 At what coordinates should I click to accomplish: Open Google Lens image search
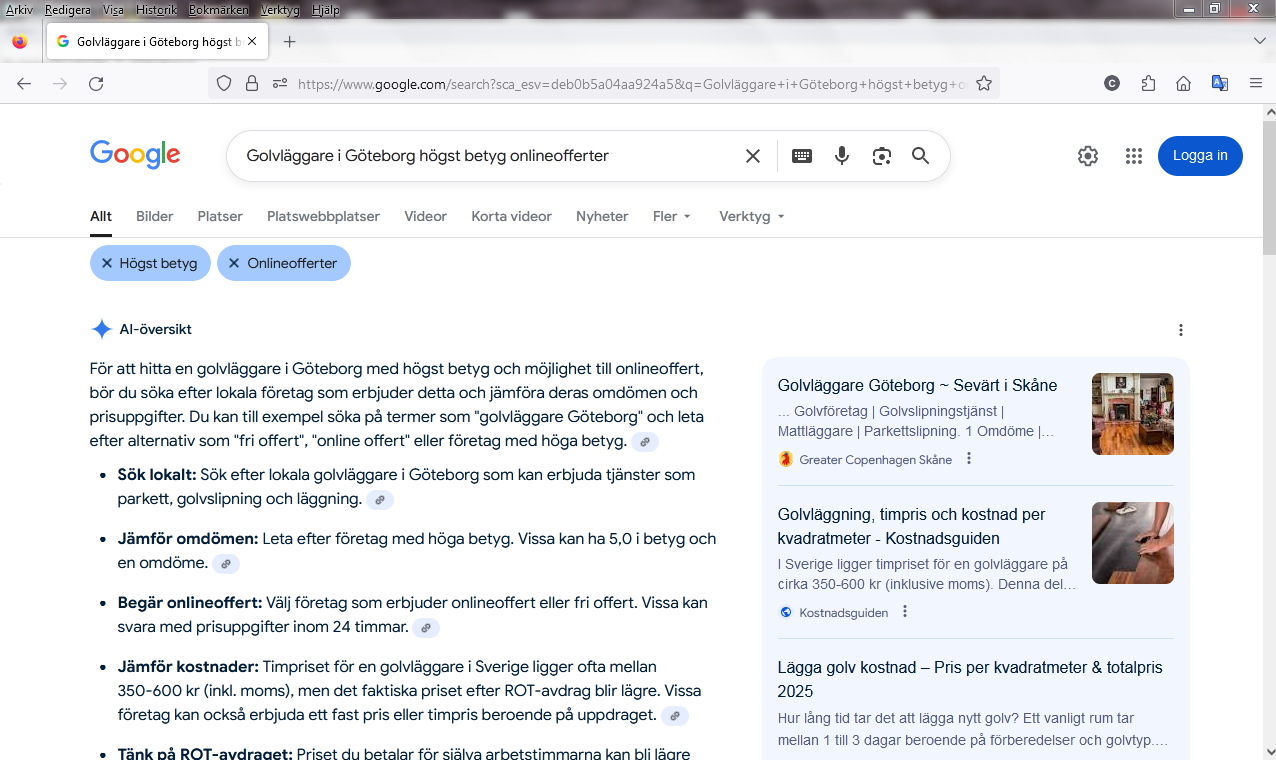pos(881,156)
